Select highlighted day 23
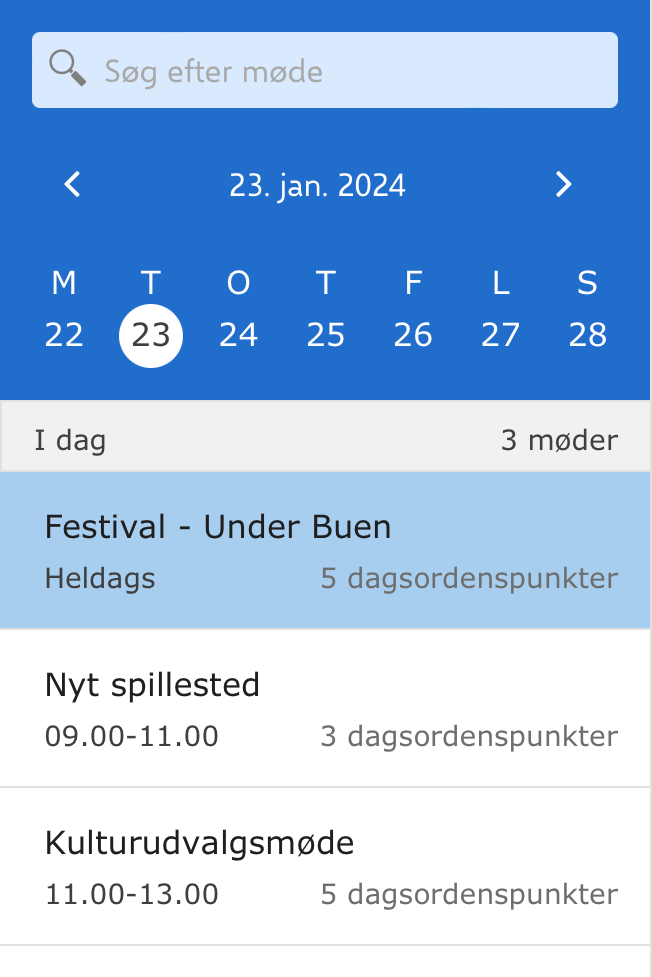The width and height of the screenshot is (652, 977). click(151, 334)
